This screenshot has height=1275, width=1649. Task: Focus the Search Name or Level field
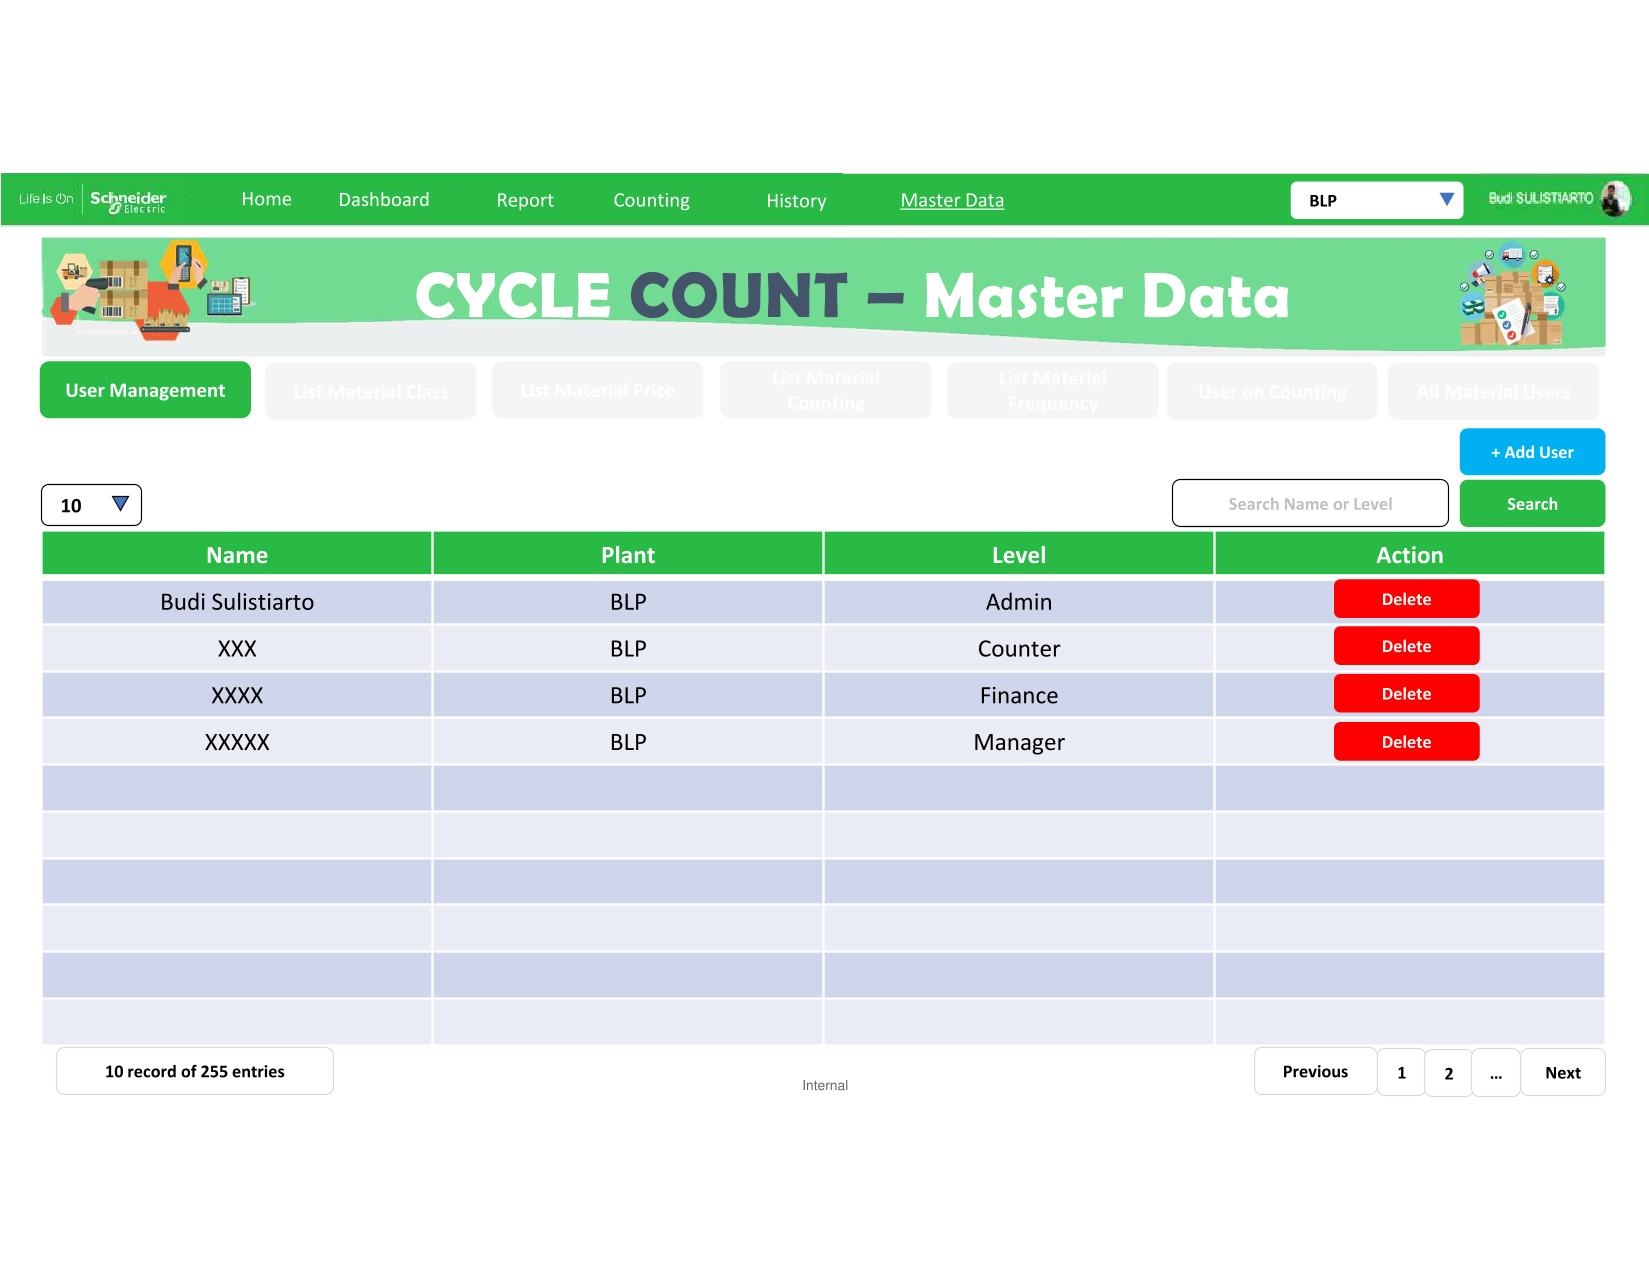pyautogui.click(x=1309, y=503)
